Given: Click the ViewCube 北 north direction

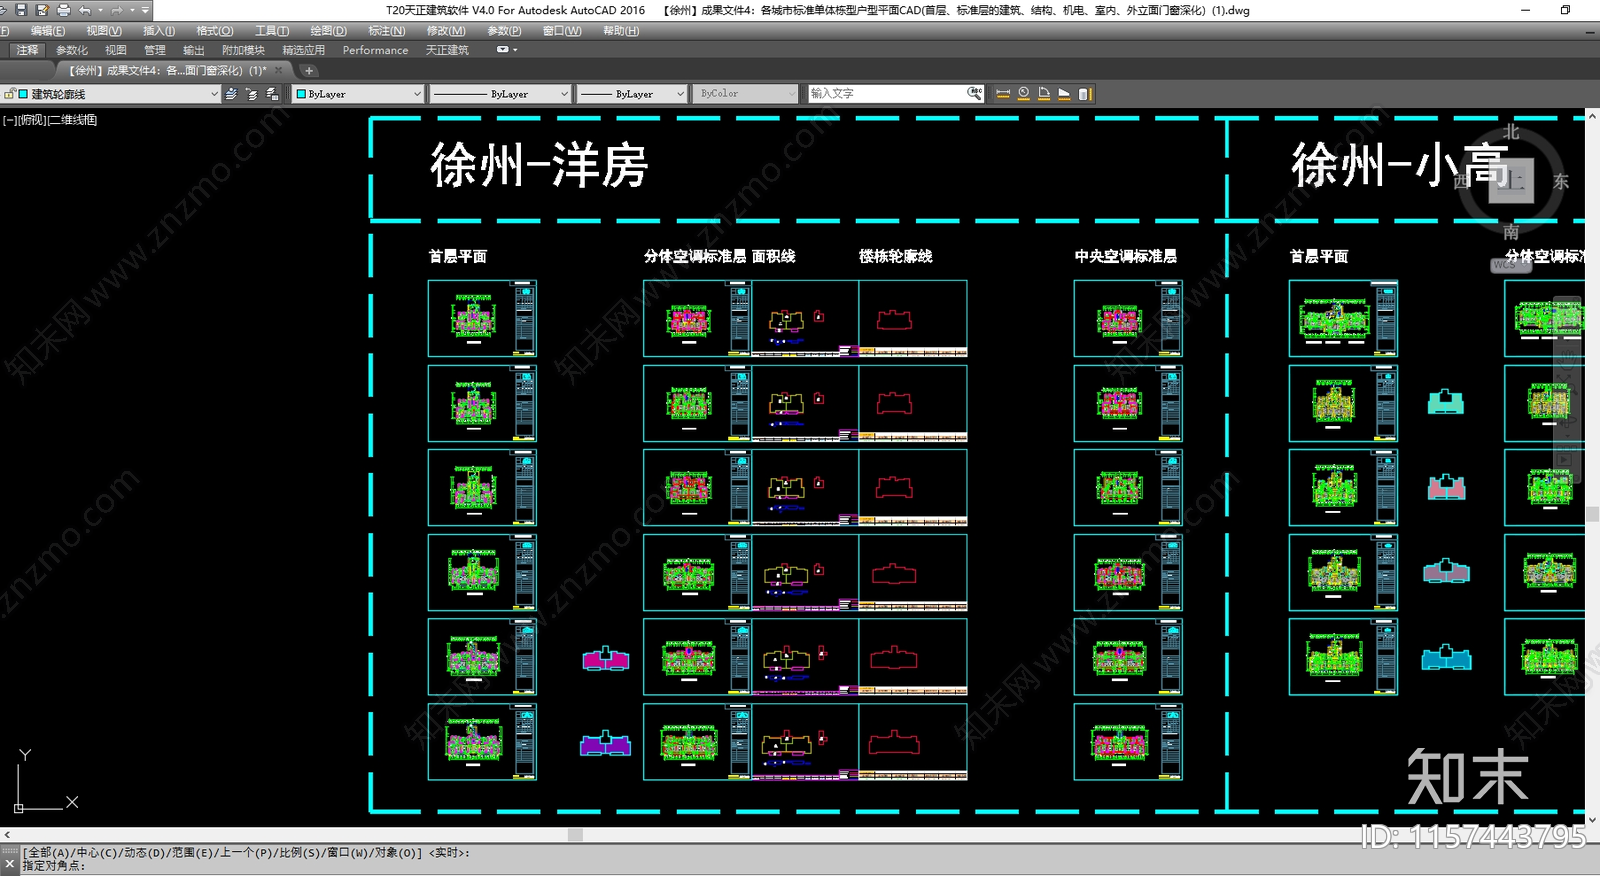Looking at the screenshot, I should (1511, 132).
